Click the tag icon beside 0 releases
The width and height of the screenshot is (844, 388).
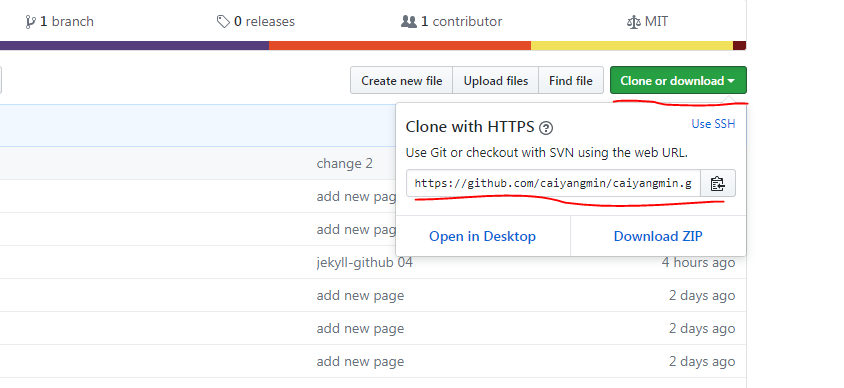[x=223, y=22]
